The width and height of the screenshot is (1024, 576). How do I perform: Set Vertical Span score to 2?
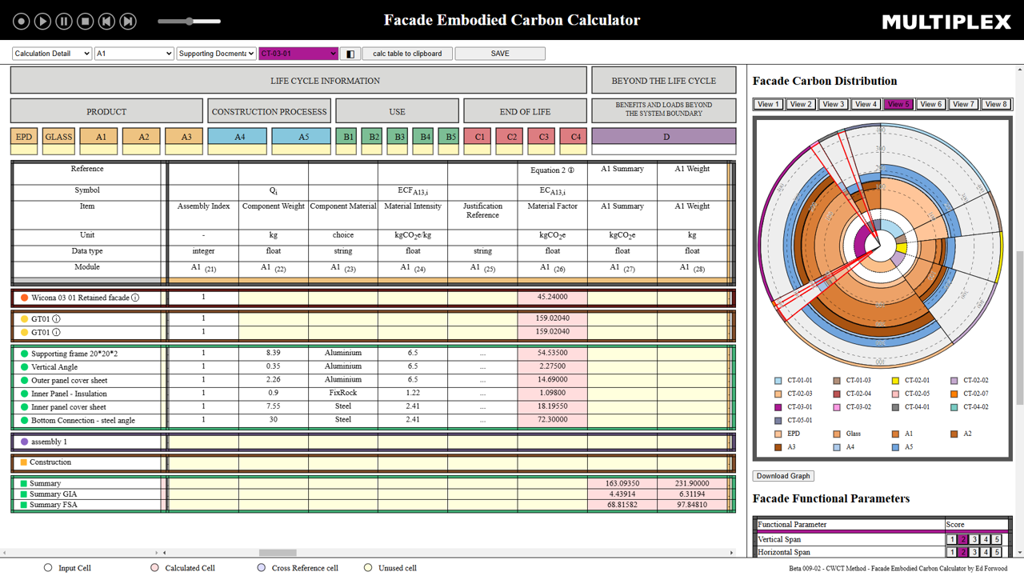[963, 539]
